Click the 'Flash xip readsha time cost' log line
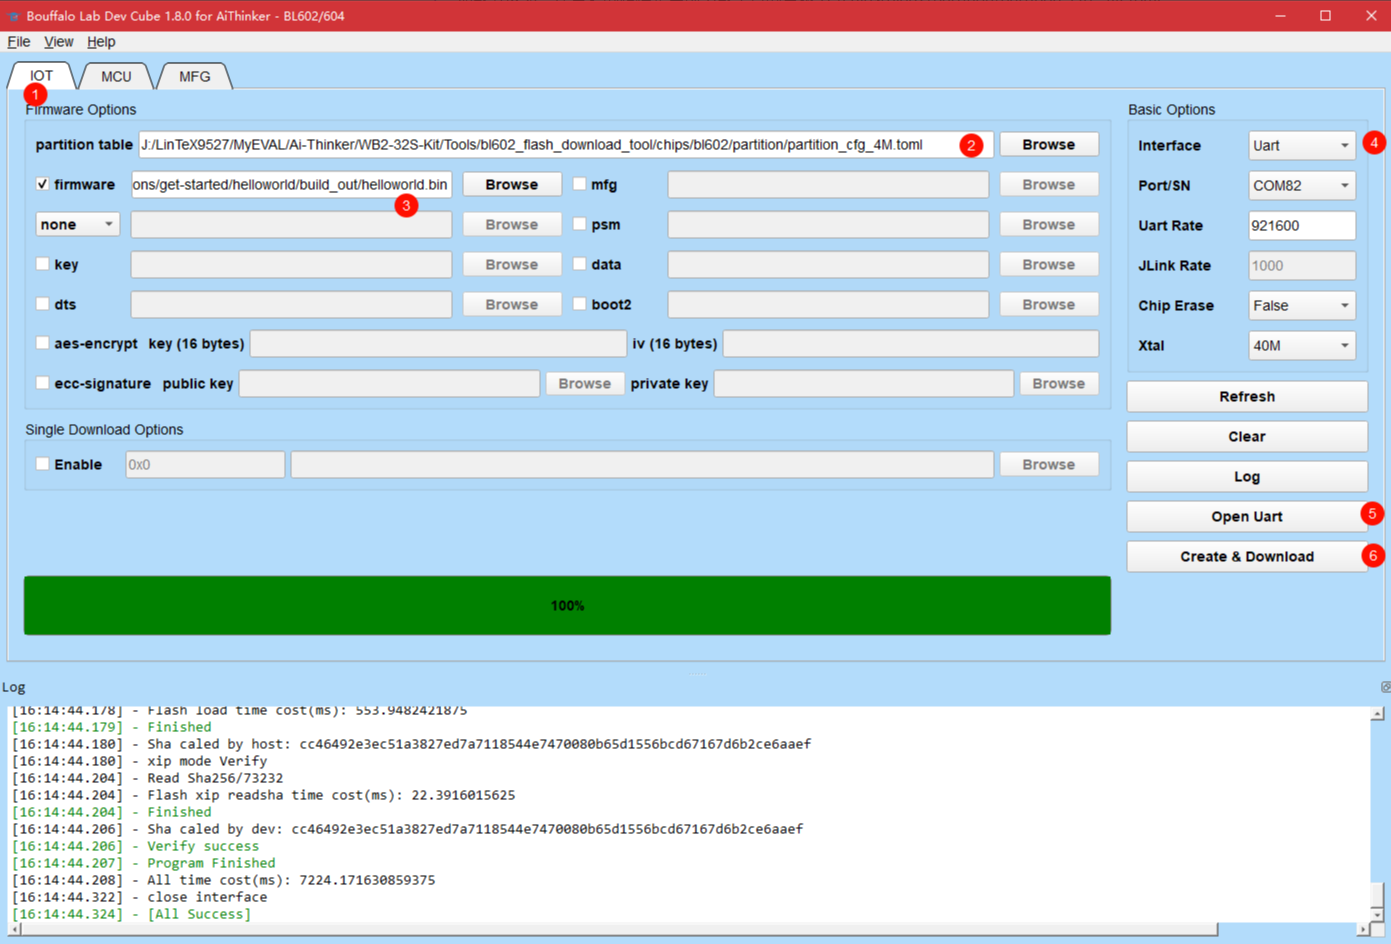Viewport: 1391px width, 944px height. [263, 795]
